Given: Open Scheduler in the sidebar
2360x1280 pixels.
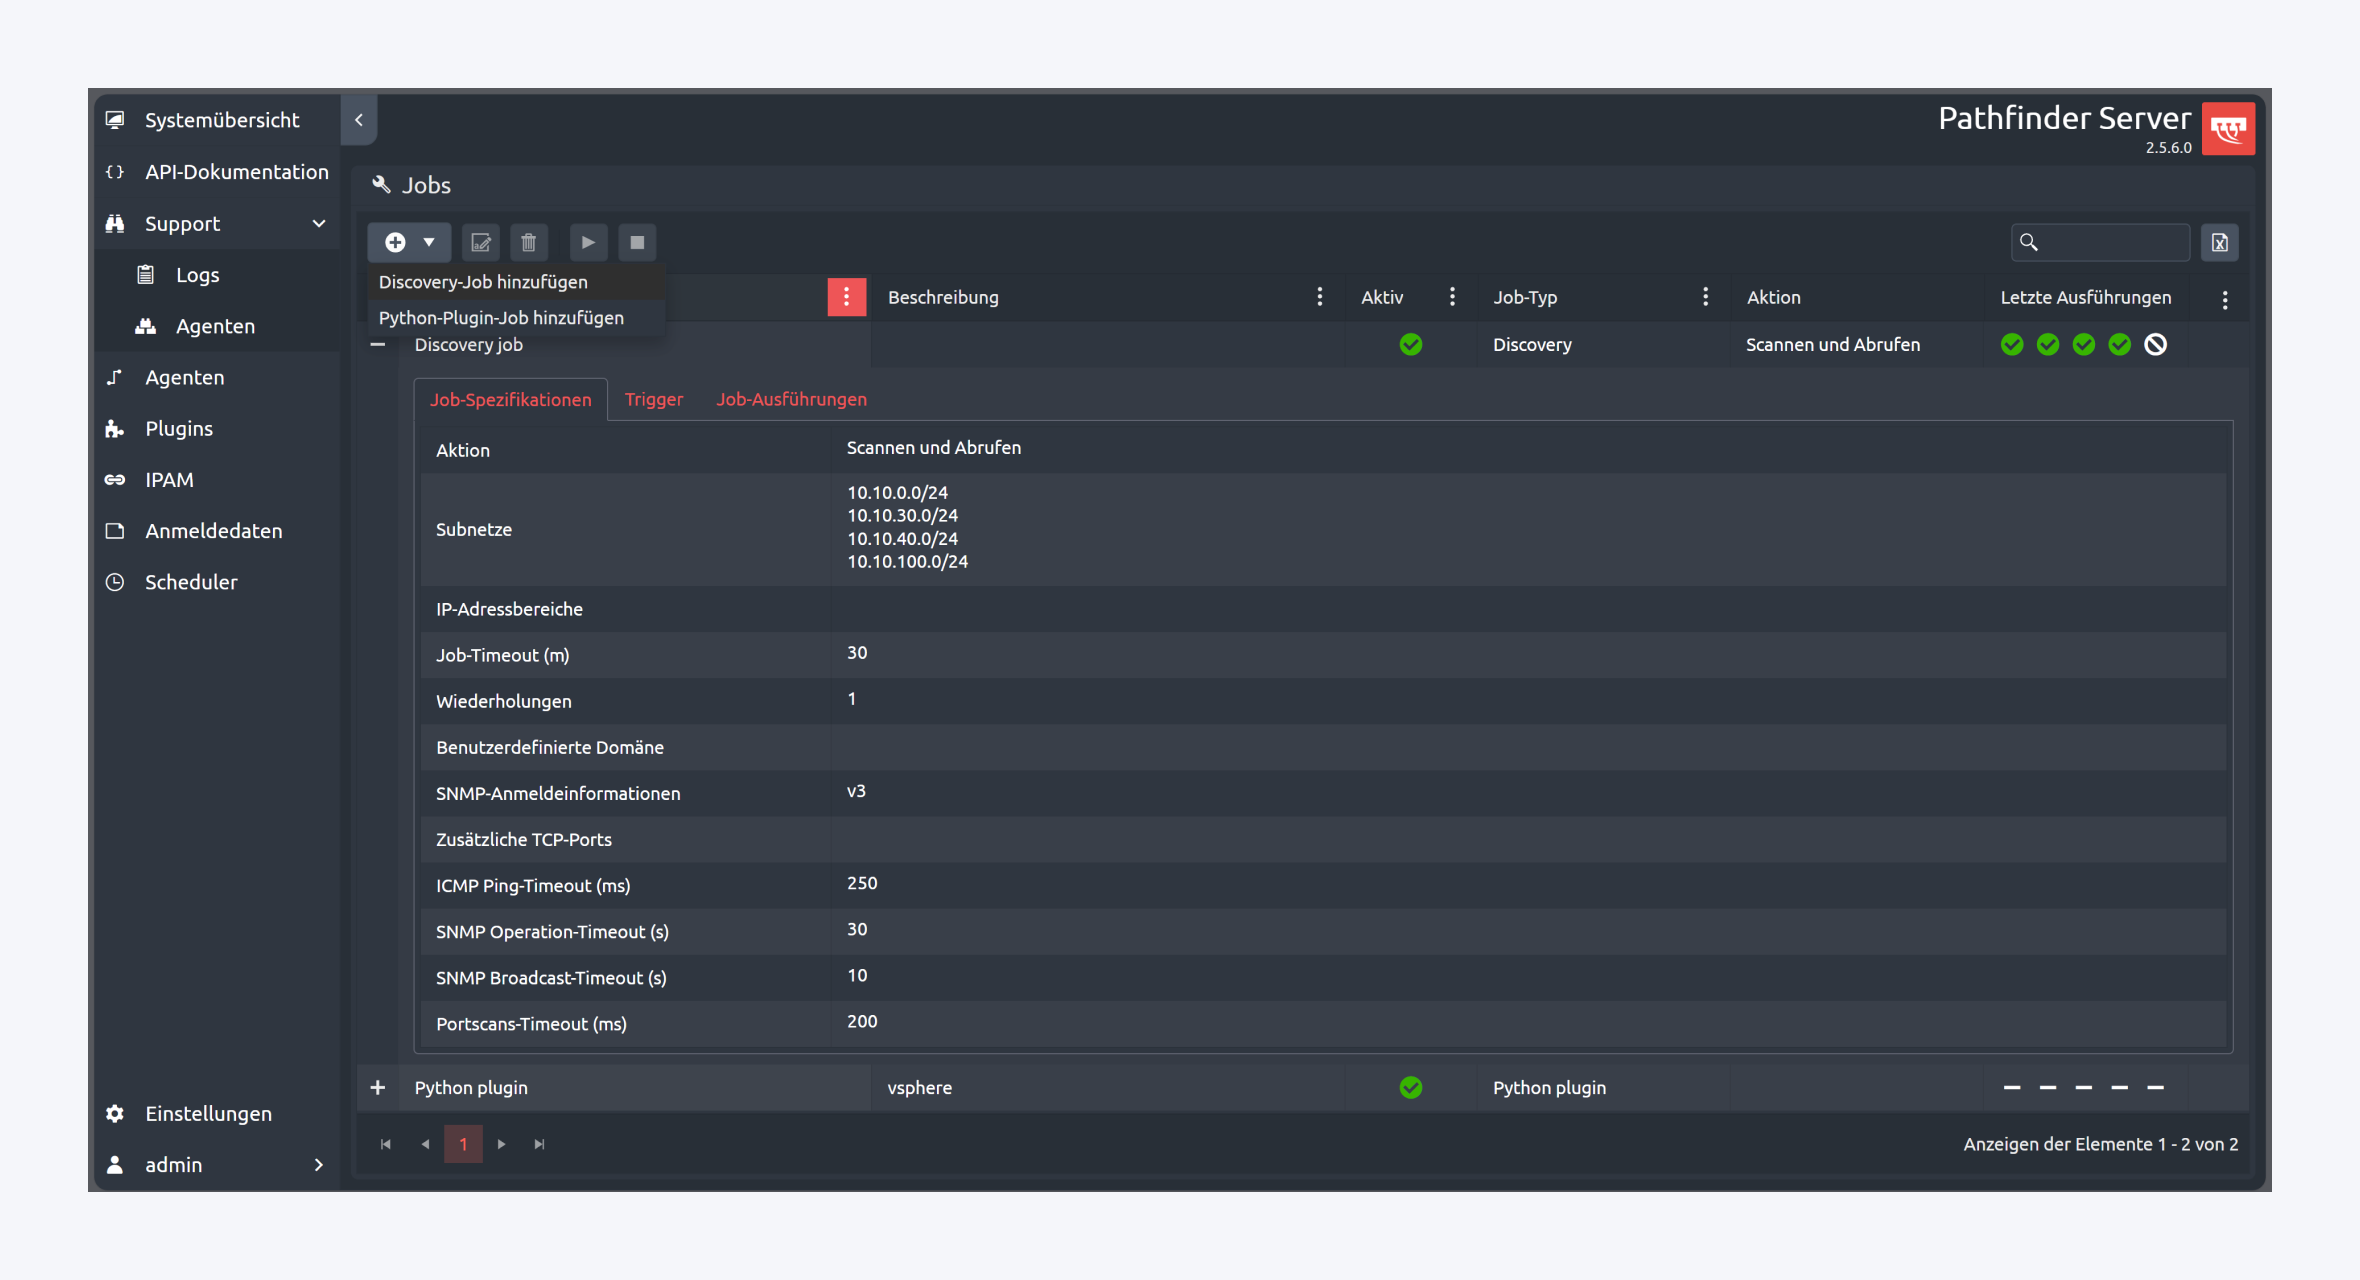Looking at the screenshot, I should (x=191, y=582).
